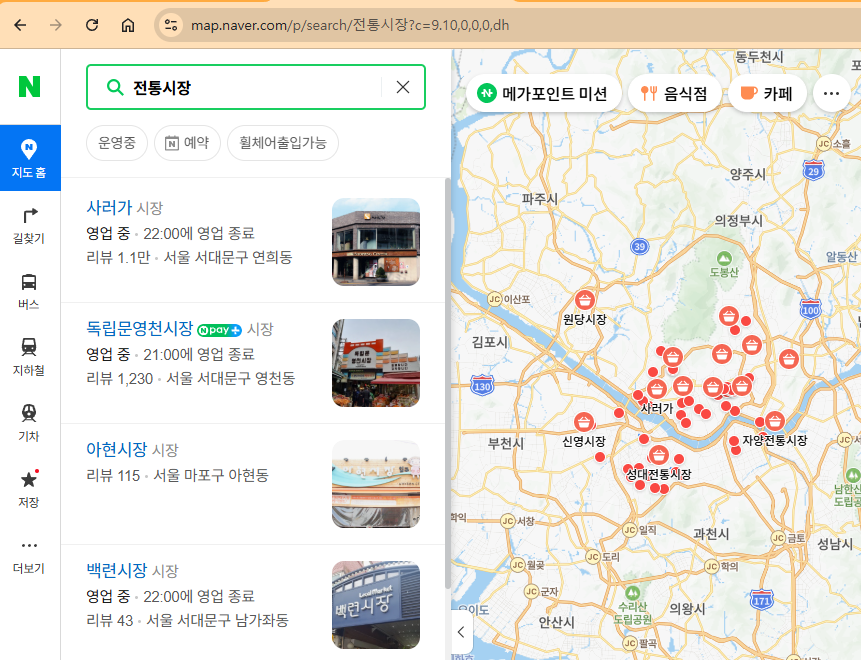Click the green search magnifier icon

[x=114, y=87]
